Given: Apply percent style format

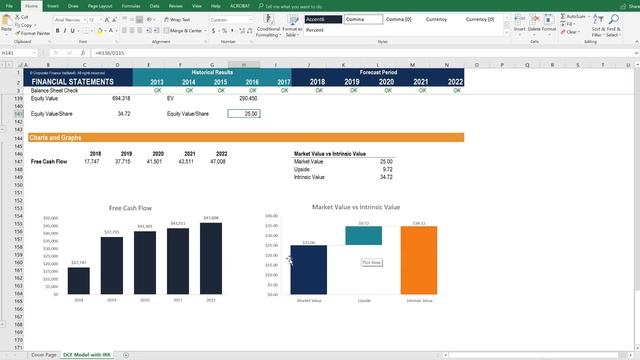Looking at the screenshot, I should [224, 31].
